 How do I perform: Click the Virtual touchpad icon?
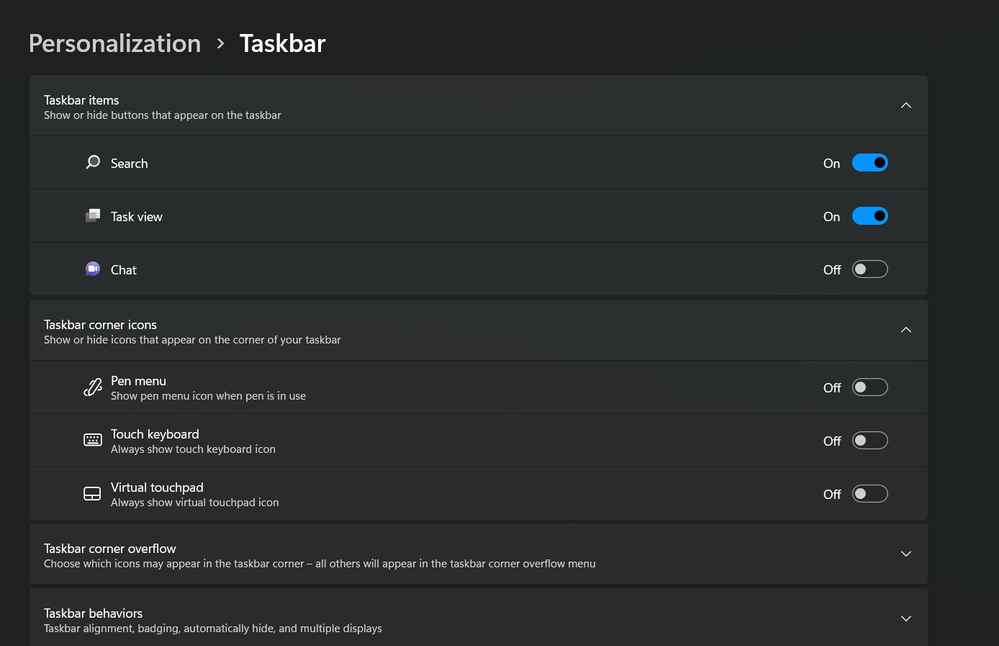(x=92, y=493)
